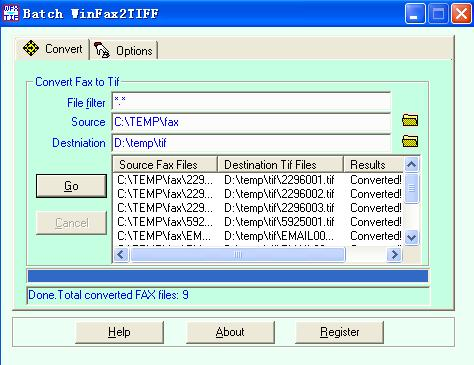
Task: Click the horizontal scroll left arrow
Action: tap(121, 255)
